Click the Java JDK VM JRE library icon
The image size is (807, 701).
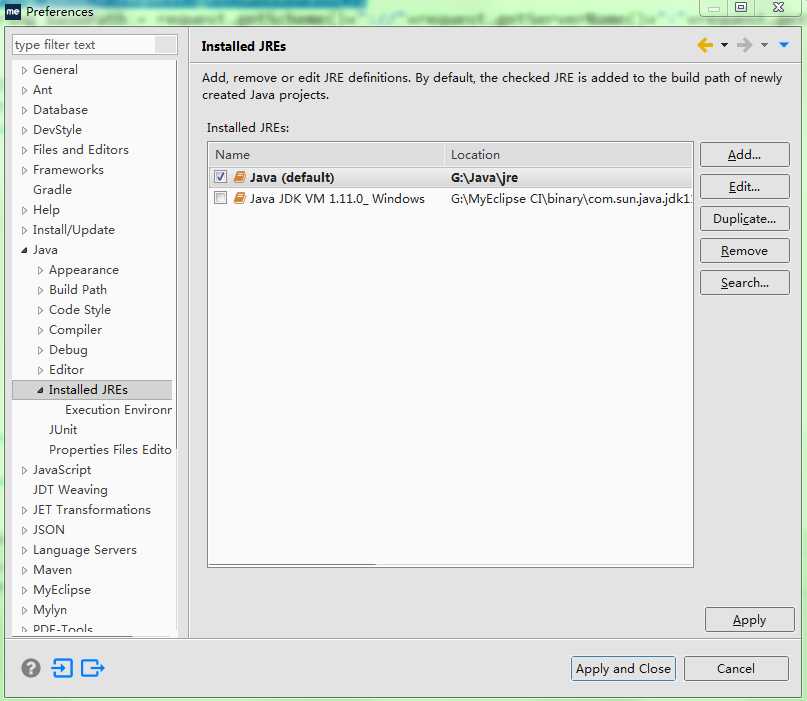pyautogui.click(x=239, y=198)
